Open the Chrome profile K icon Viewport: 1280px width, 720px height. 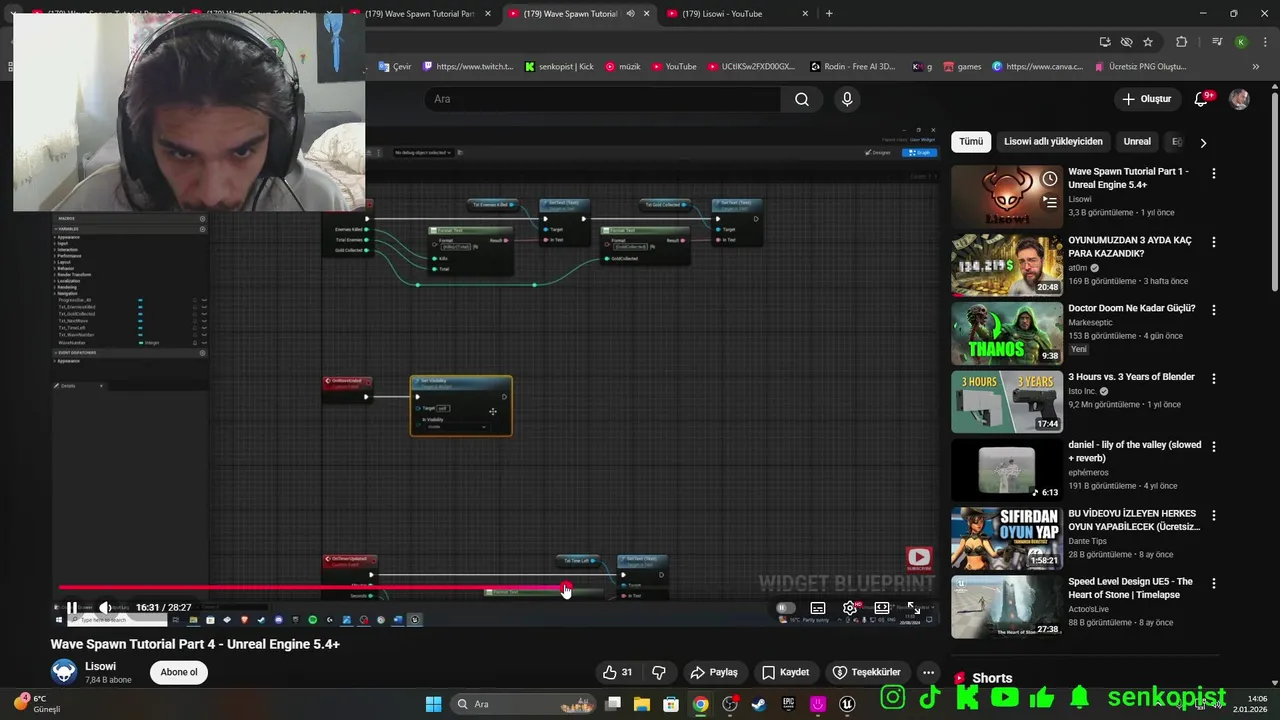pyautogui.click(x=1241, y=42)
